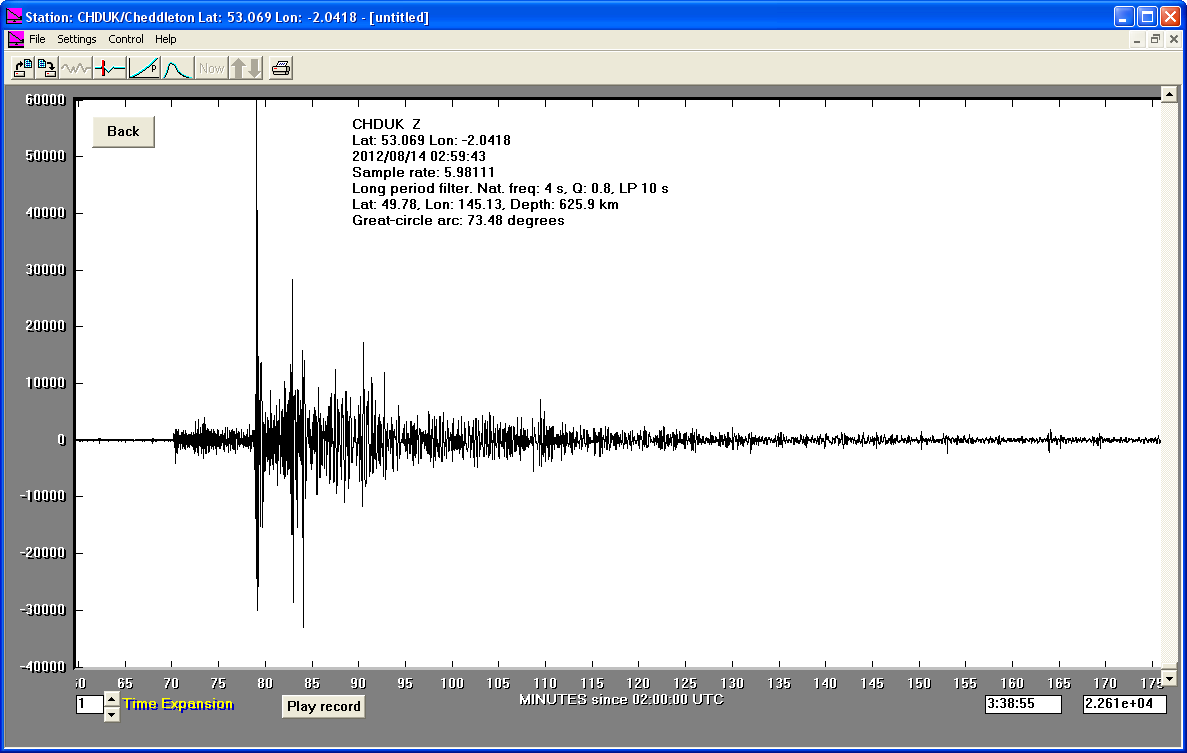Close the inner untitled document

[x=1174, y=39]
